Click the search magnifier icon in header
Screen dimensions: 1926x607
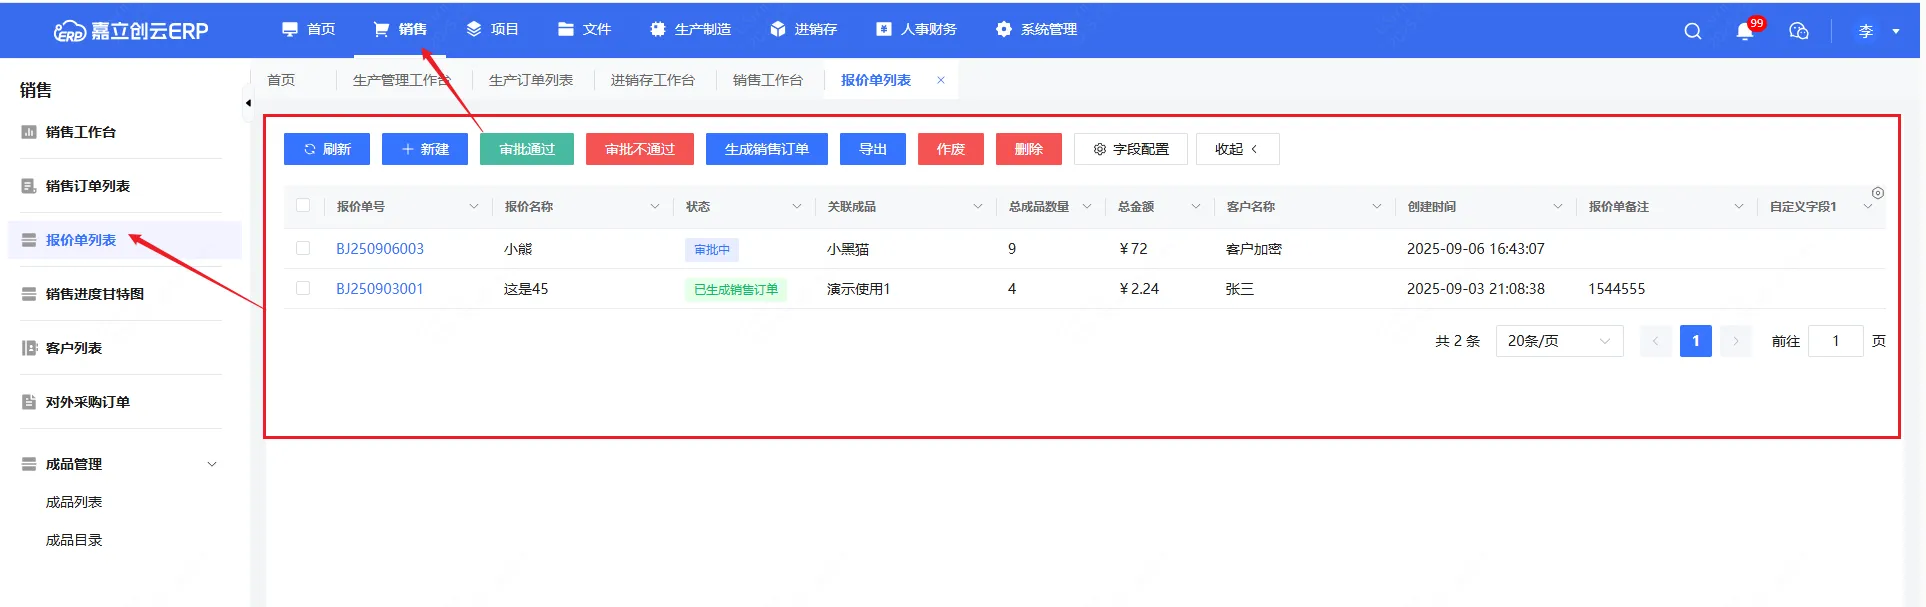coord(1692,31)
